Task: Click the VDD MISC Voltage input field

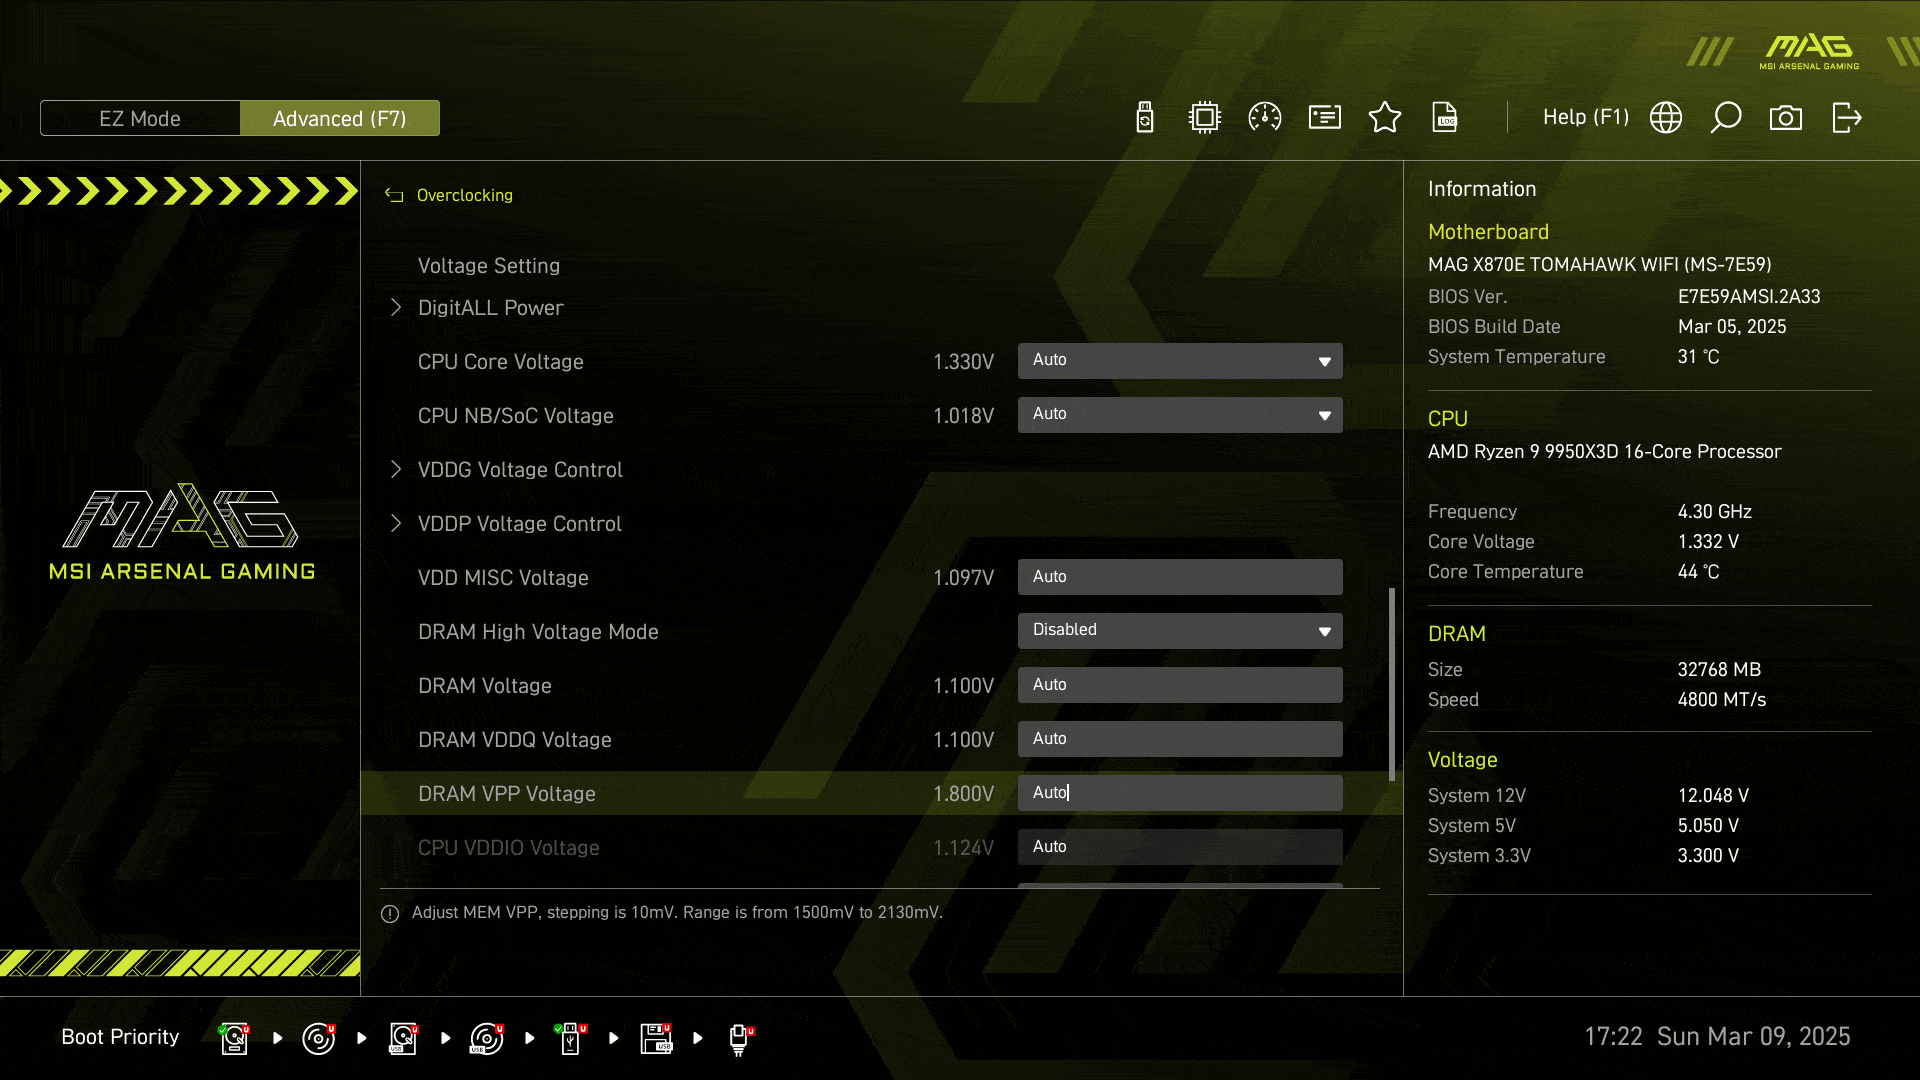Action: click(1180, 577)
